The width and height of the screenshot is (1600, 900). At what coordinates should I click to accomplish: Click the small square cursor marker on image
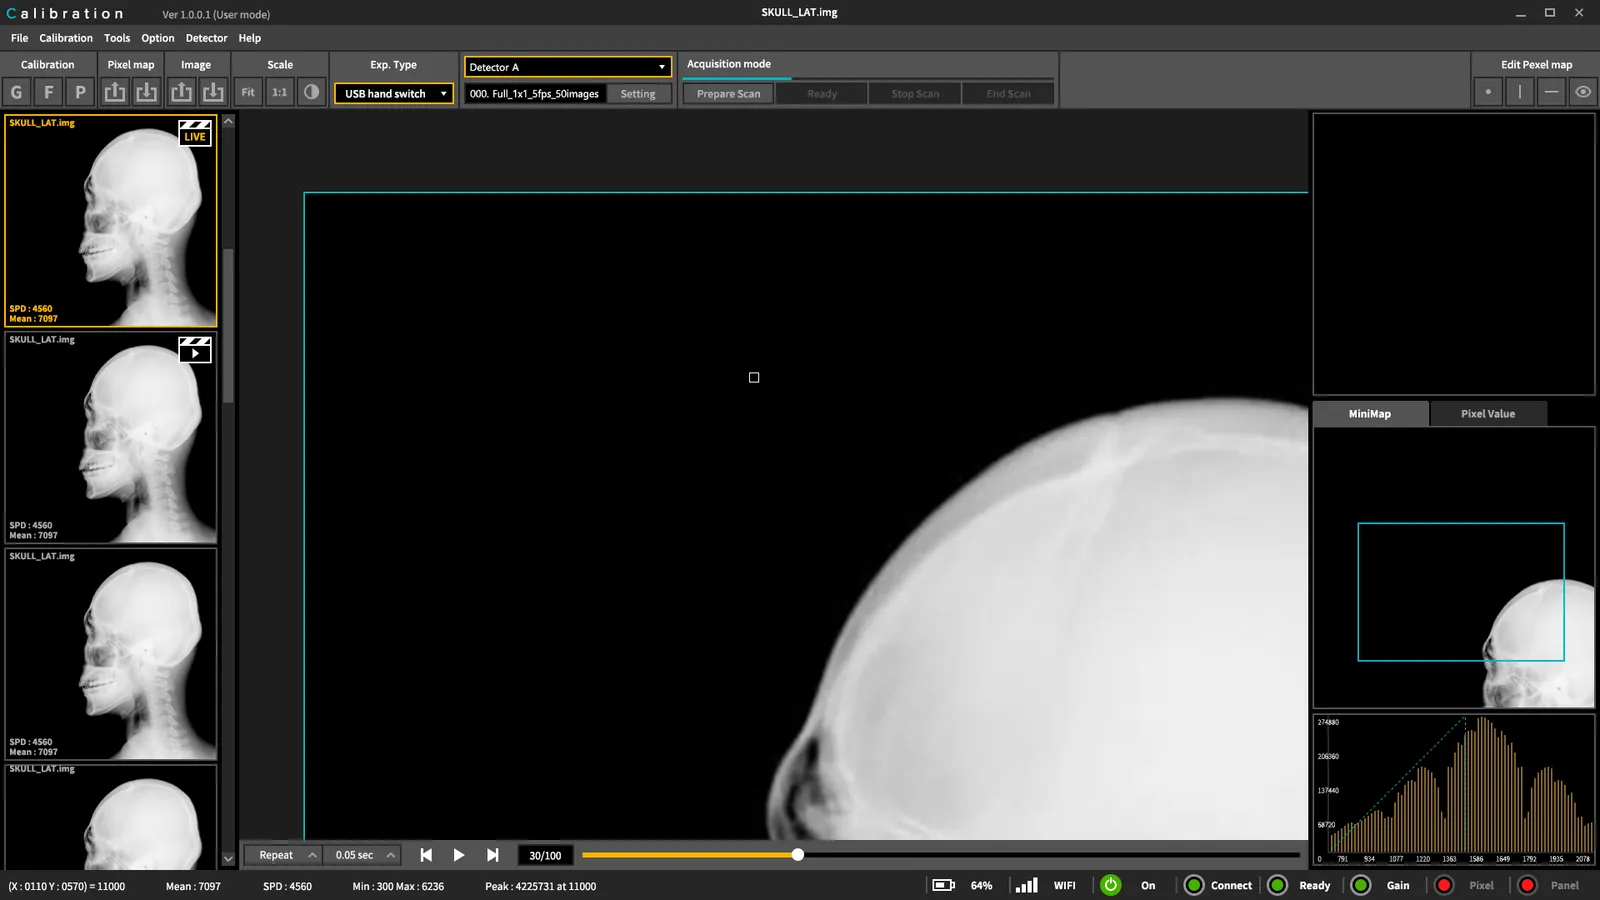(x=754, y=378)
